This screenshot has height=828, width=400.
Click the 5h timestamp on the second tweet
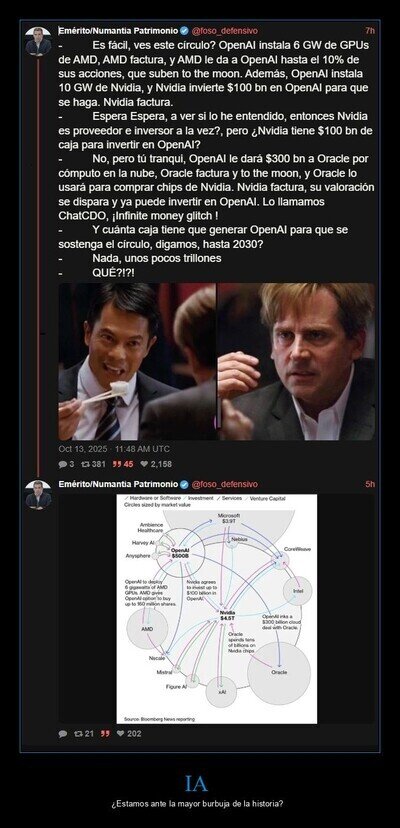(370, 484)
